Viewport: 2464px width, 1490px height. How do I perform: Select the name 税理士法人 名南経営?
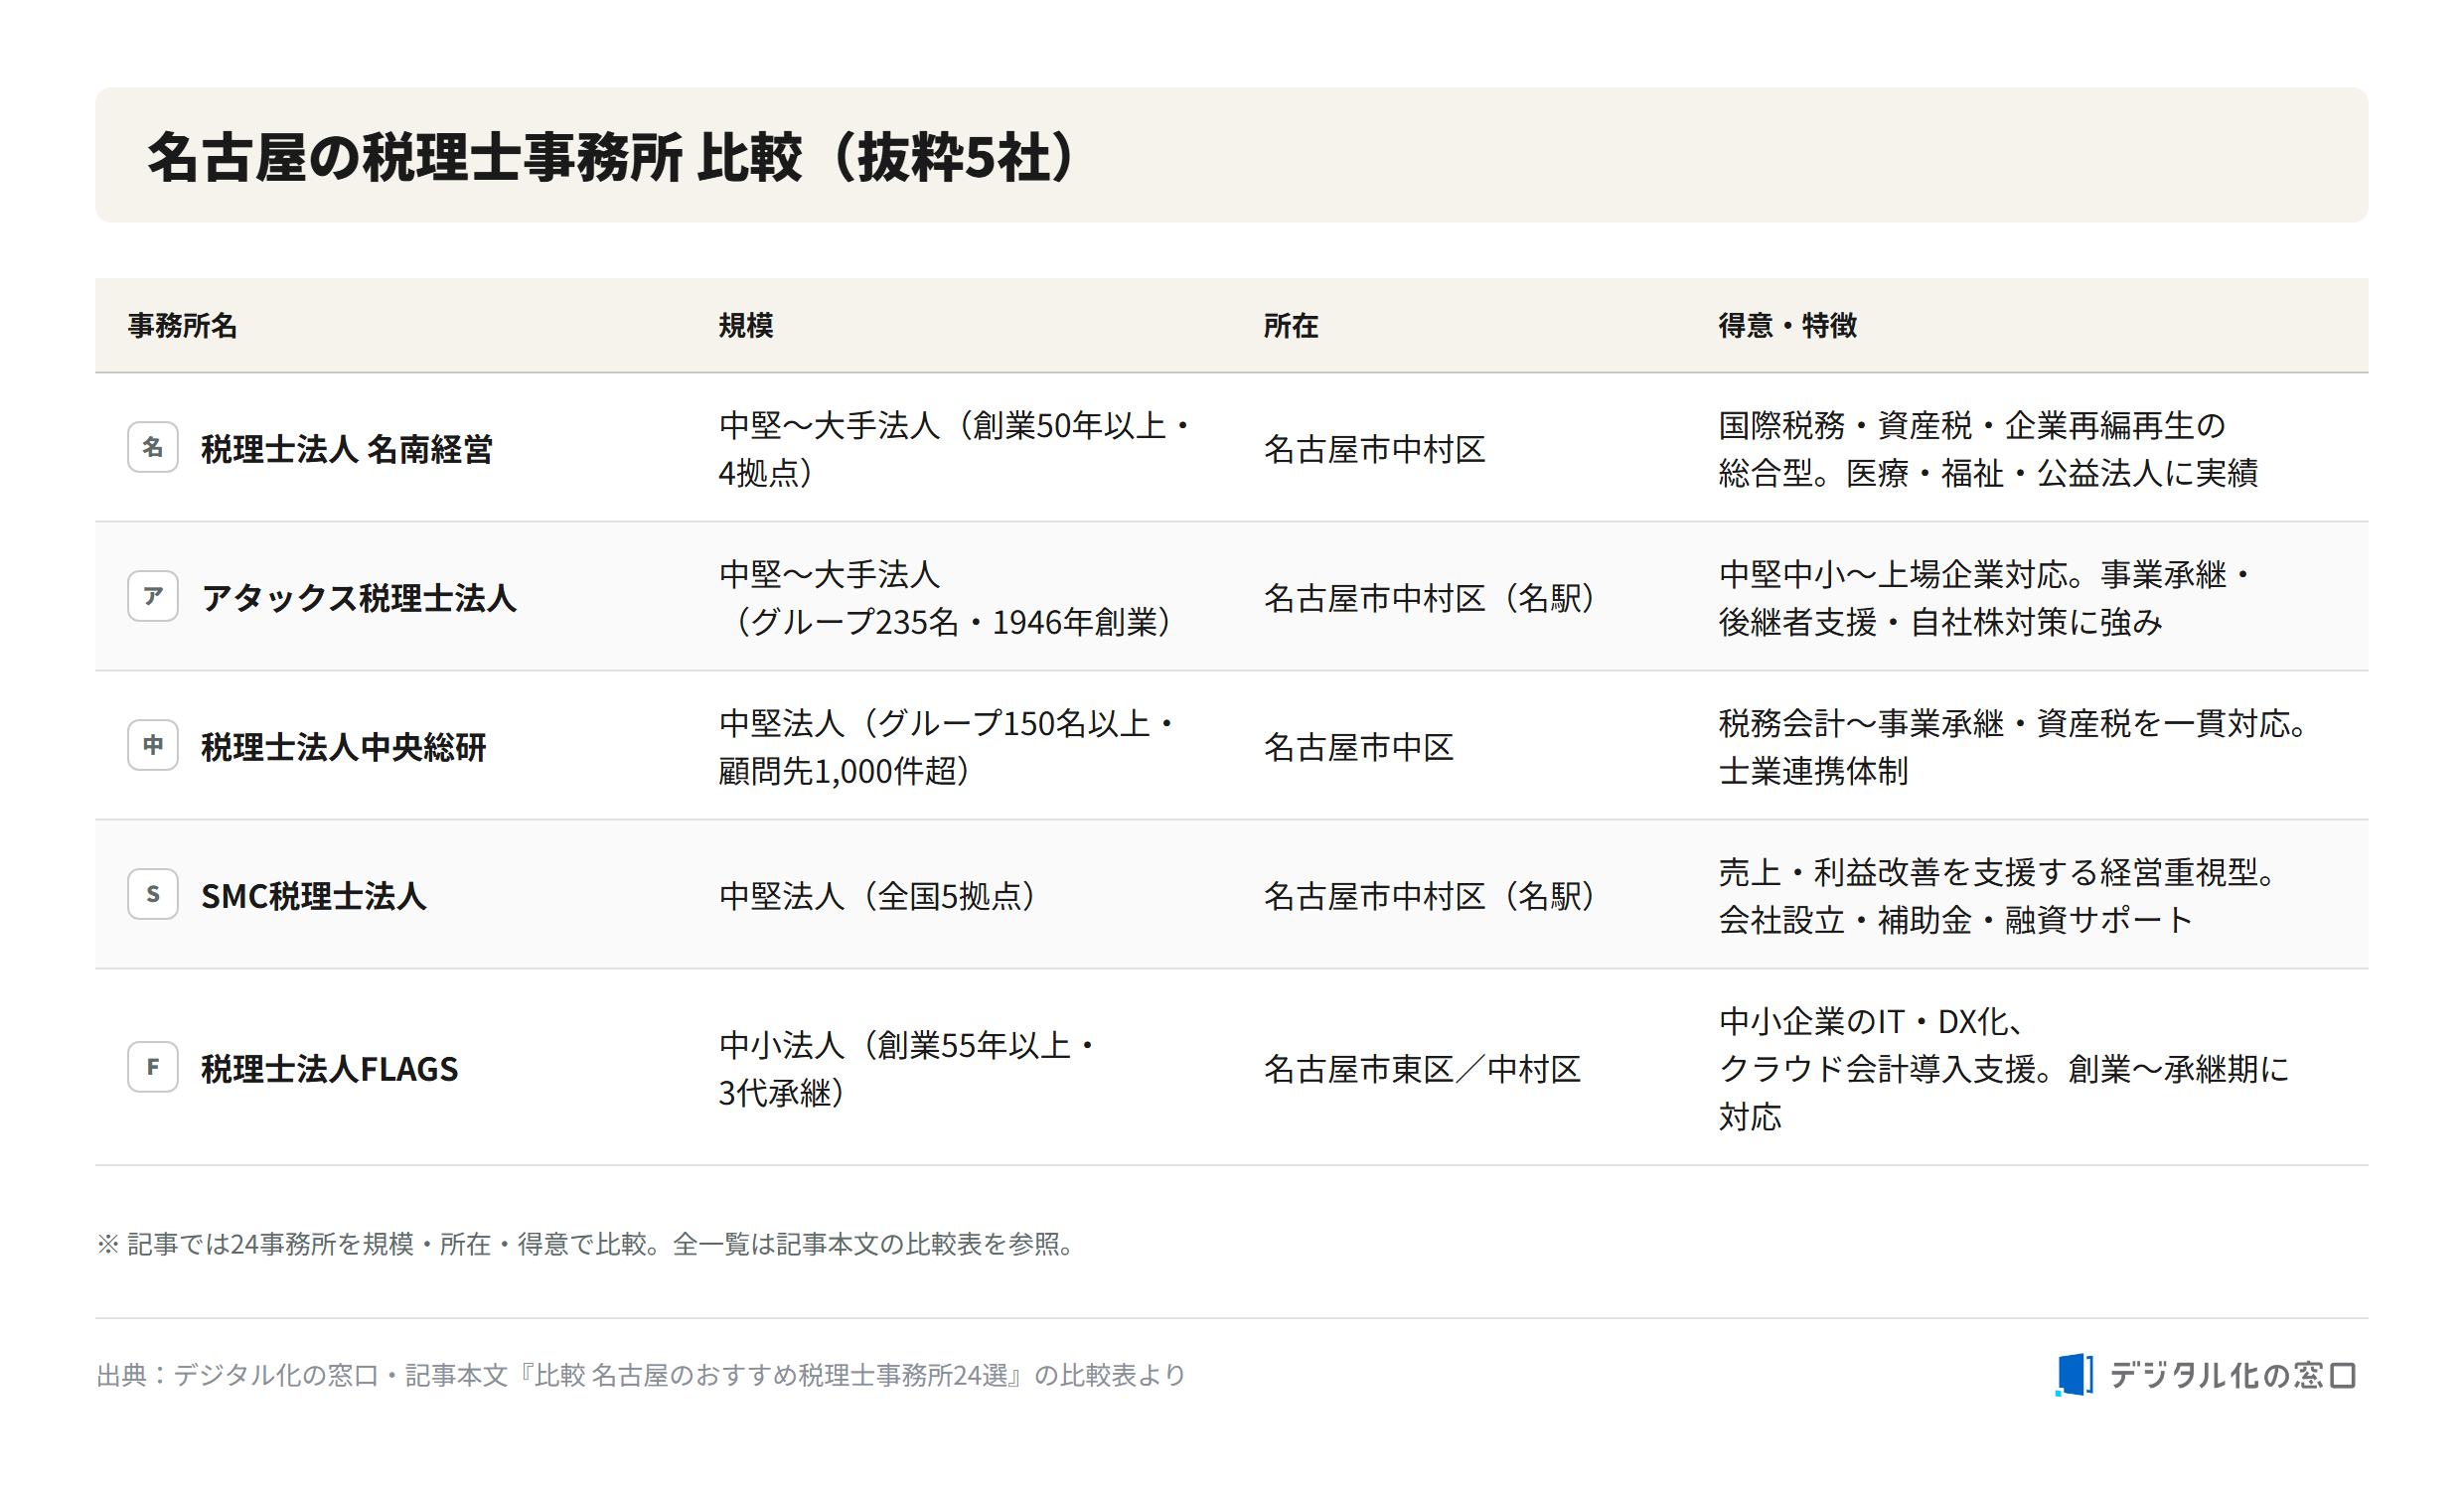click(347, 449)
